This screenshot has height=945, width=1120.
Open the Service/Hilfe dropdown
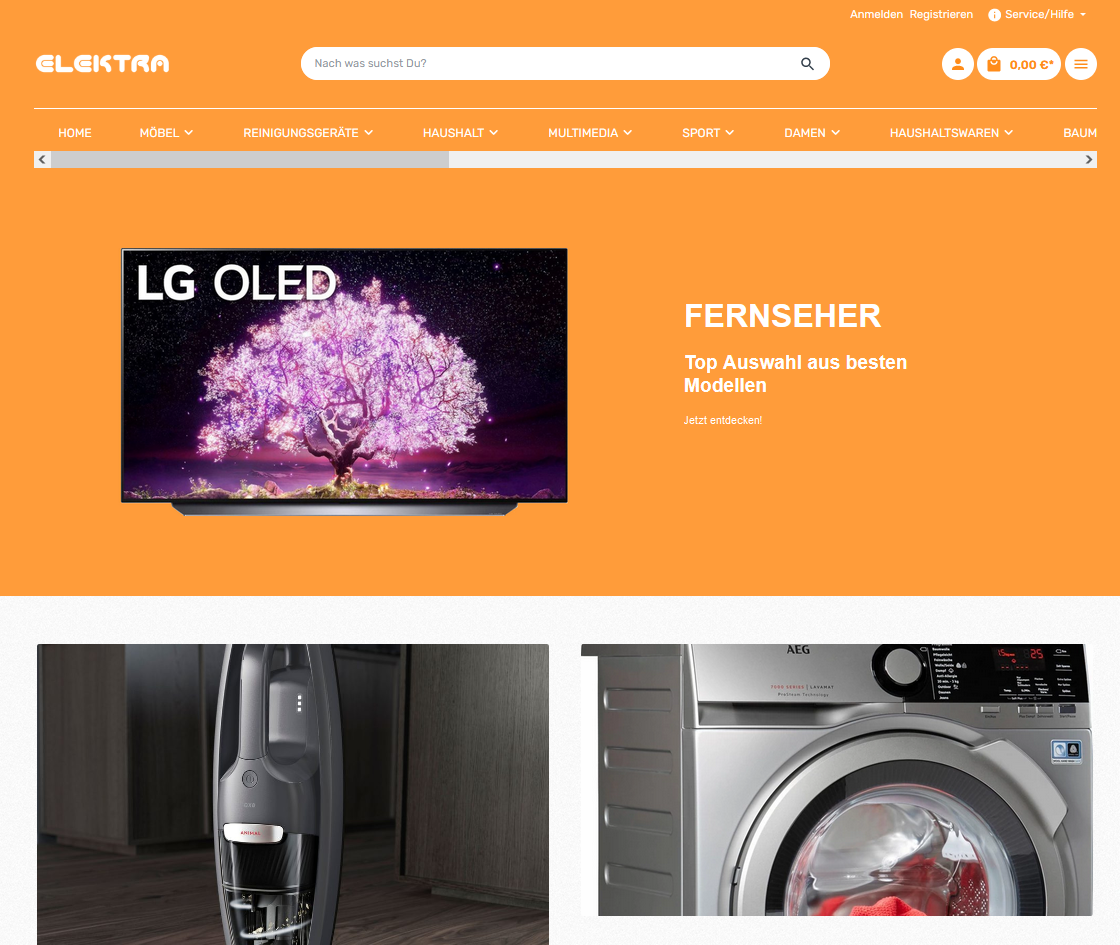(x=1037, y=14)
